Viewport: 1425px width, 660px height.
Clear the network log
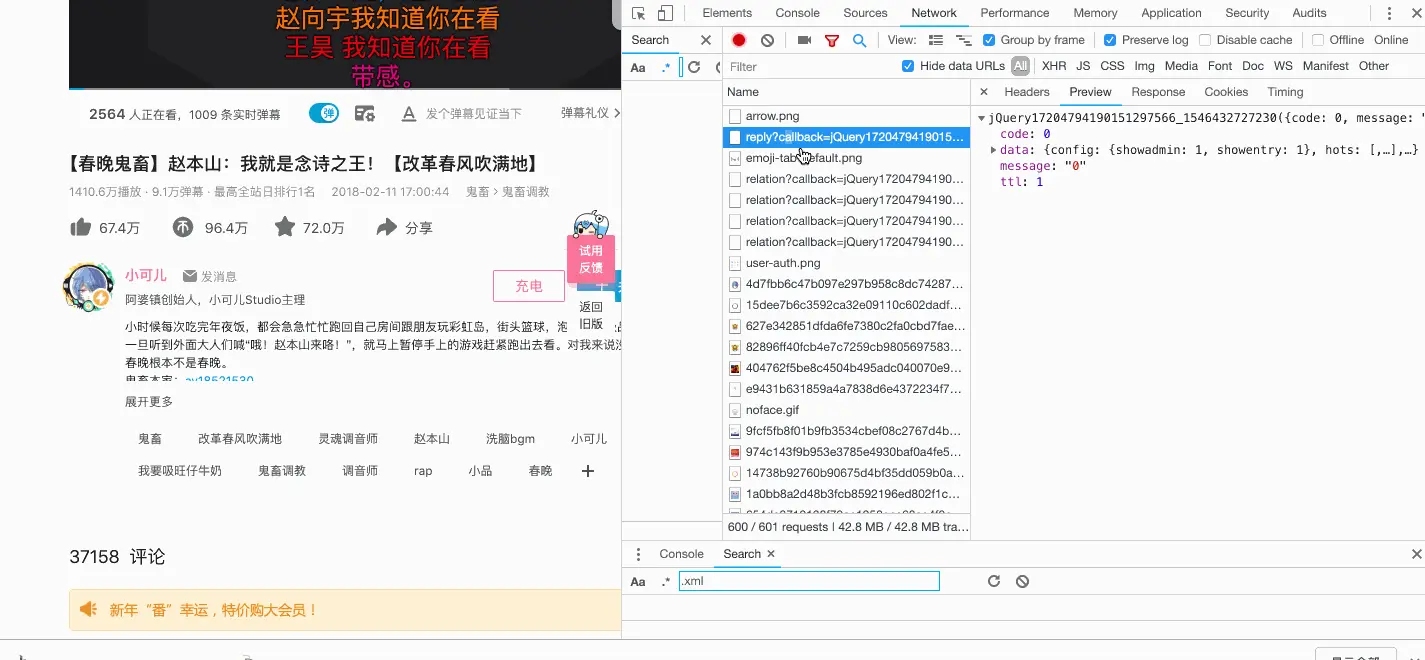point(767,40)
